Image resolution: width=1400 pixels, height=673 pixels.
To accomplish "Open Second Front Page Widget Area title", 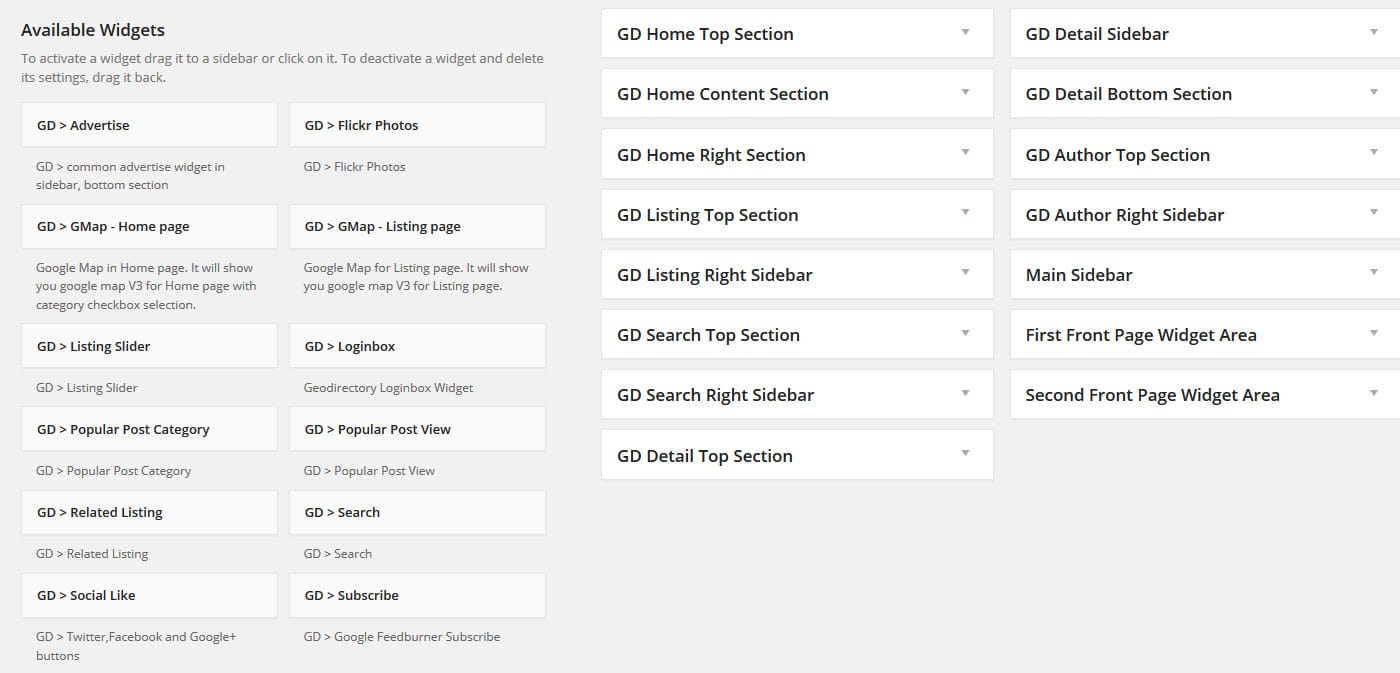I will 1152,395.
